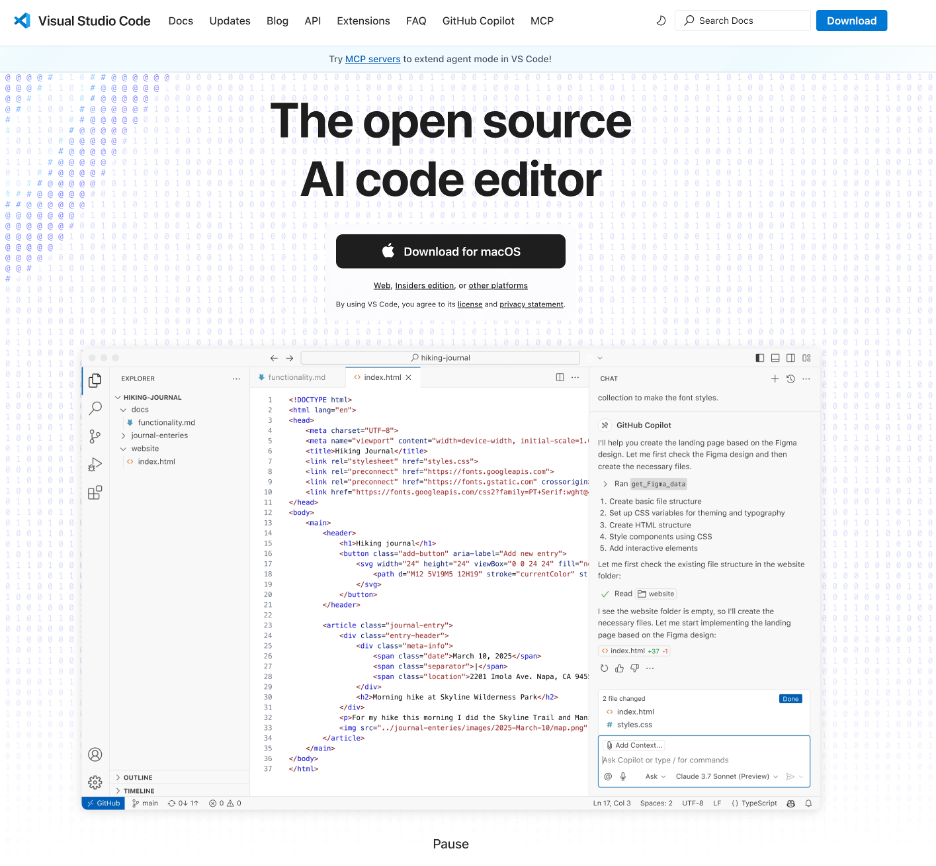Follow the MCP servers banner link
The width and height of the screenshot is (936, 866).
tap(373, 59)
